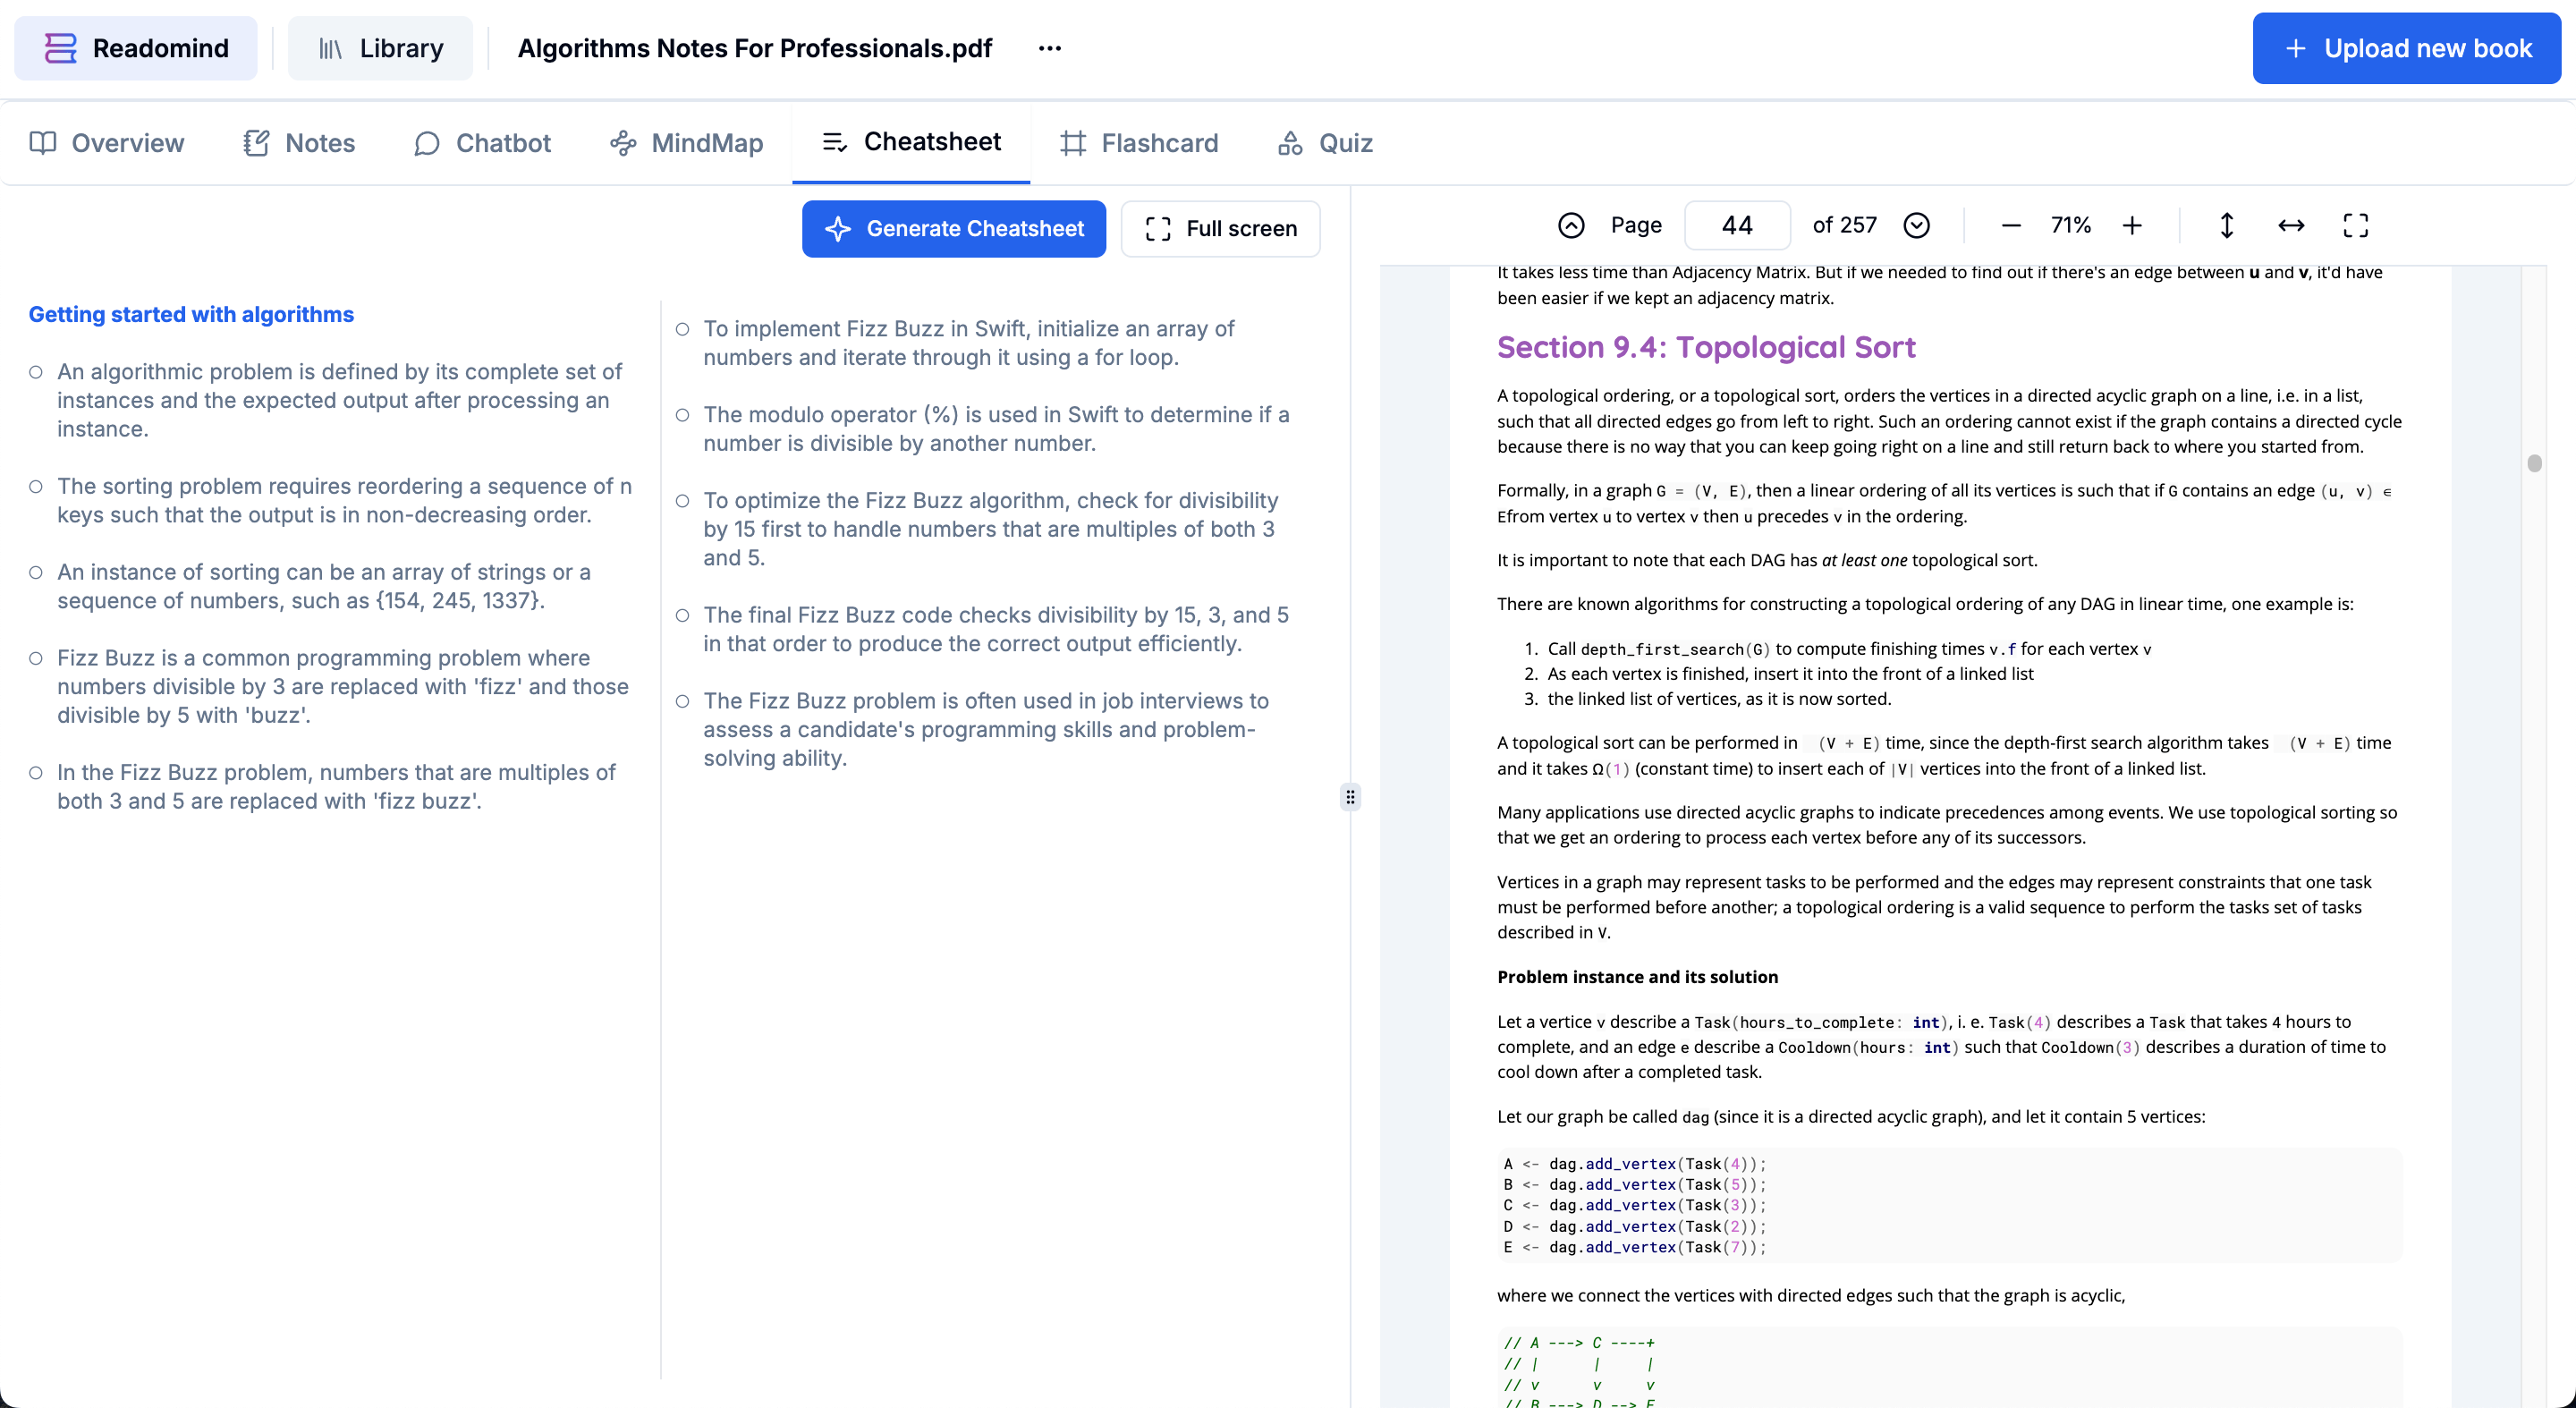Click Generate Cheatsheet button
This screenshot has width=2576, height=1408.
point(953,229)
